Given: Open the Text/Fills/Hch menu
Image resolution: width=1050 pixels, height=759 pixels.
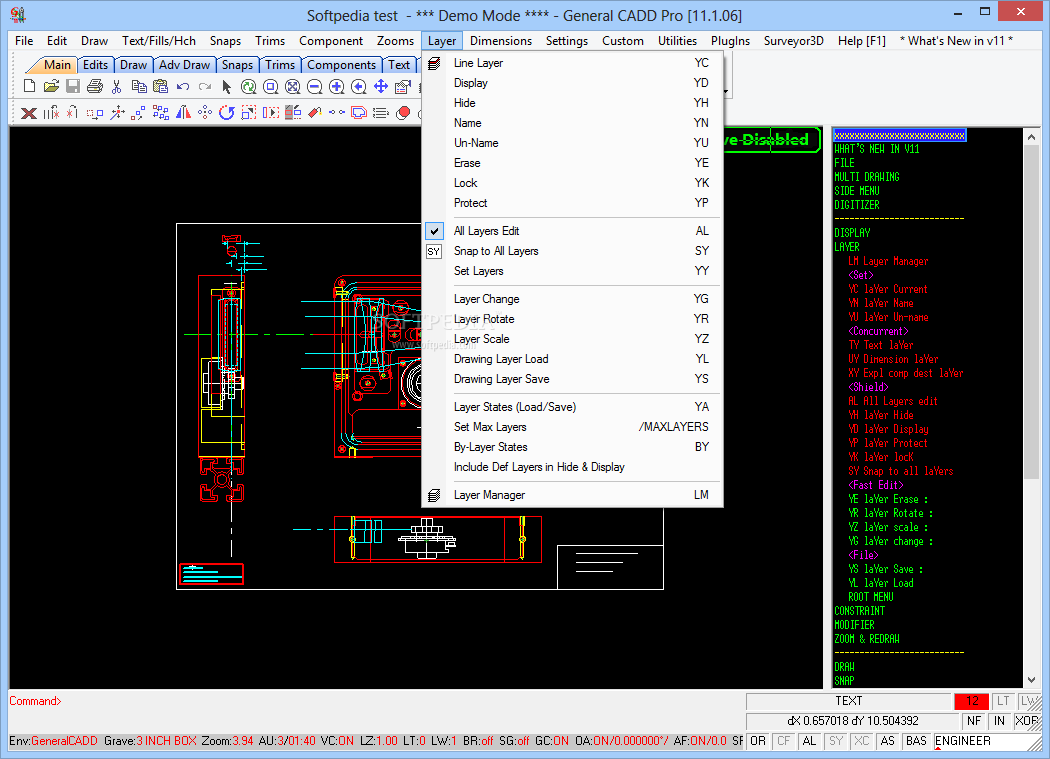Looking at the screenshot, I should (x=159, y=41).
